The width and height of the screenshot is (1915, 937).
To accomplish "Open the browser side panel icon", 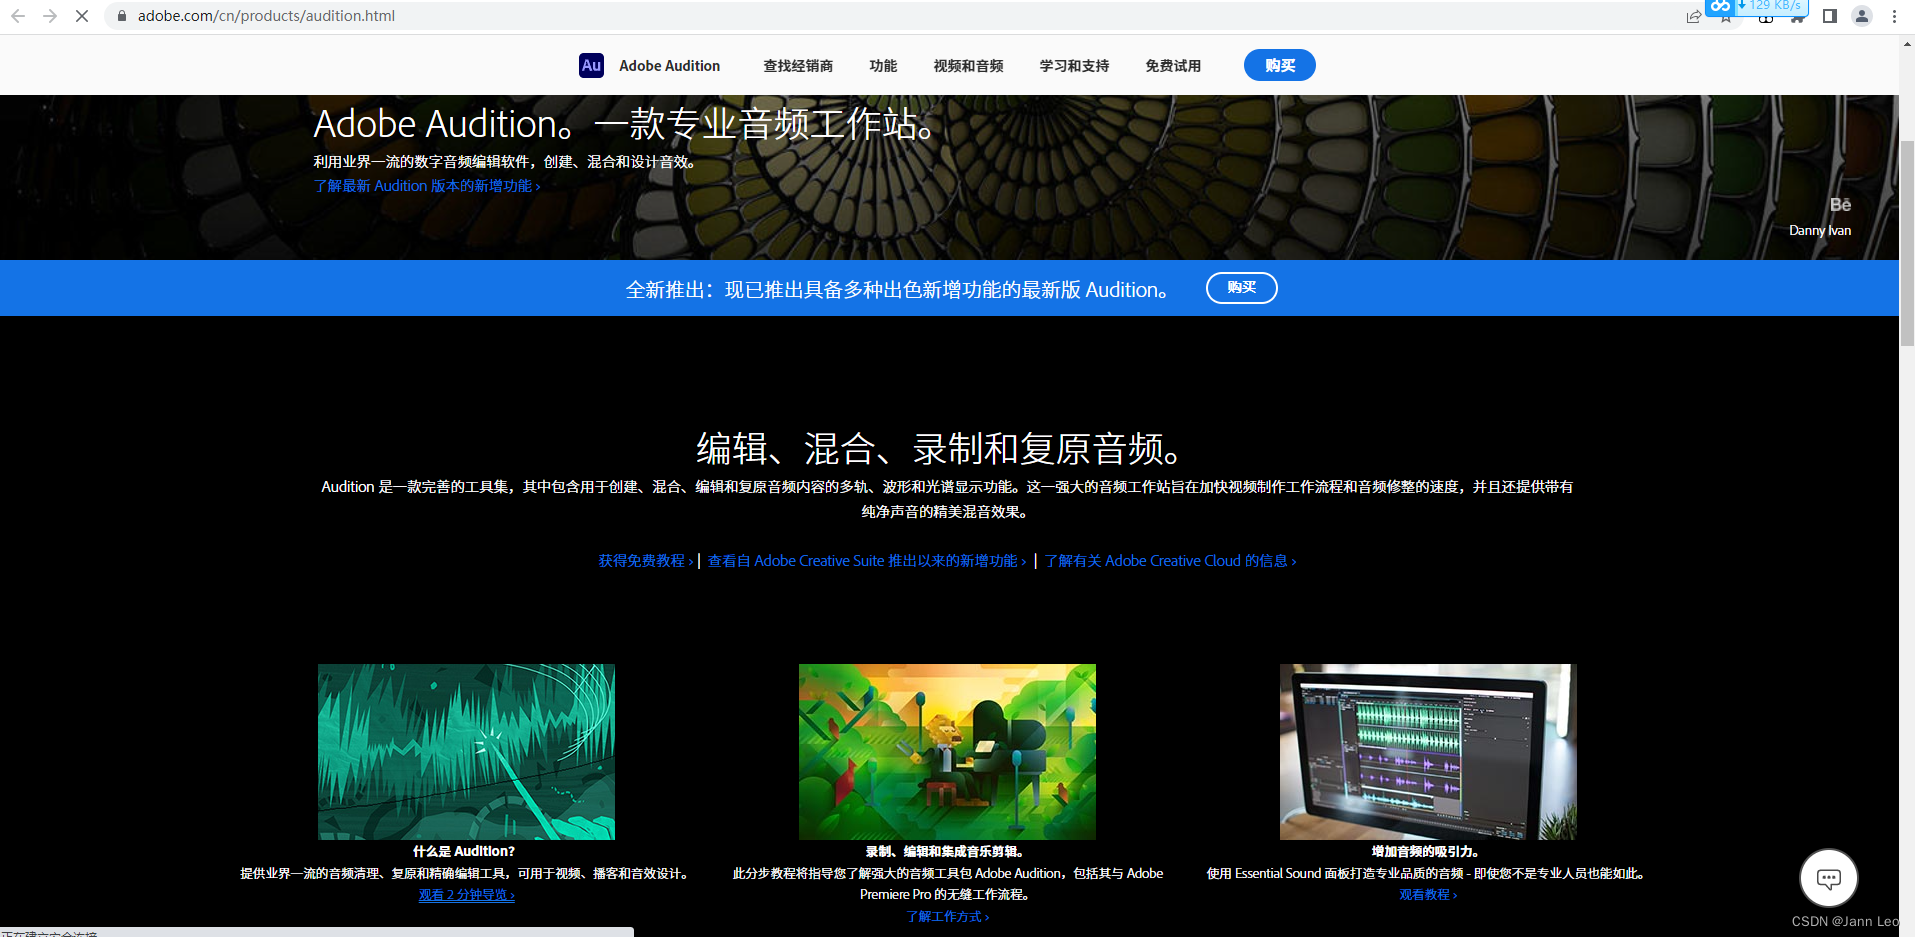I will [x=1829, y=16].
